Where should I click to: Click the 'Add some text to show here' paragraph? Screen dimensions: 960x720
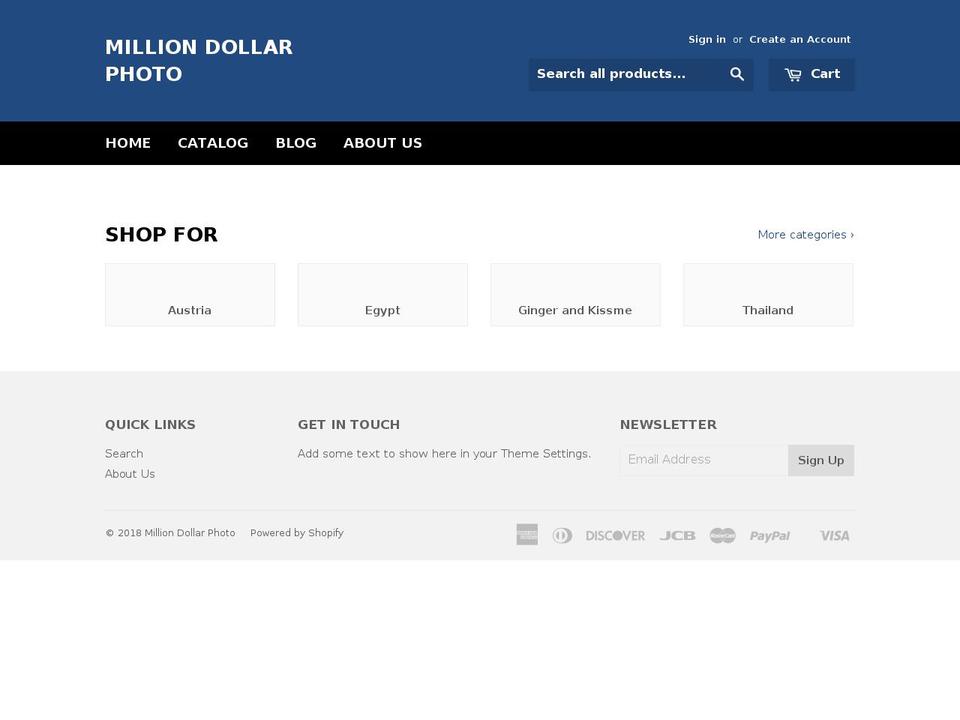(x=444, y=454)
